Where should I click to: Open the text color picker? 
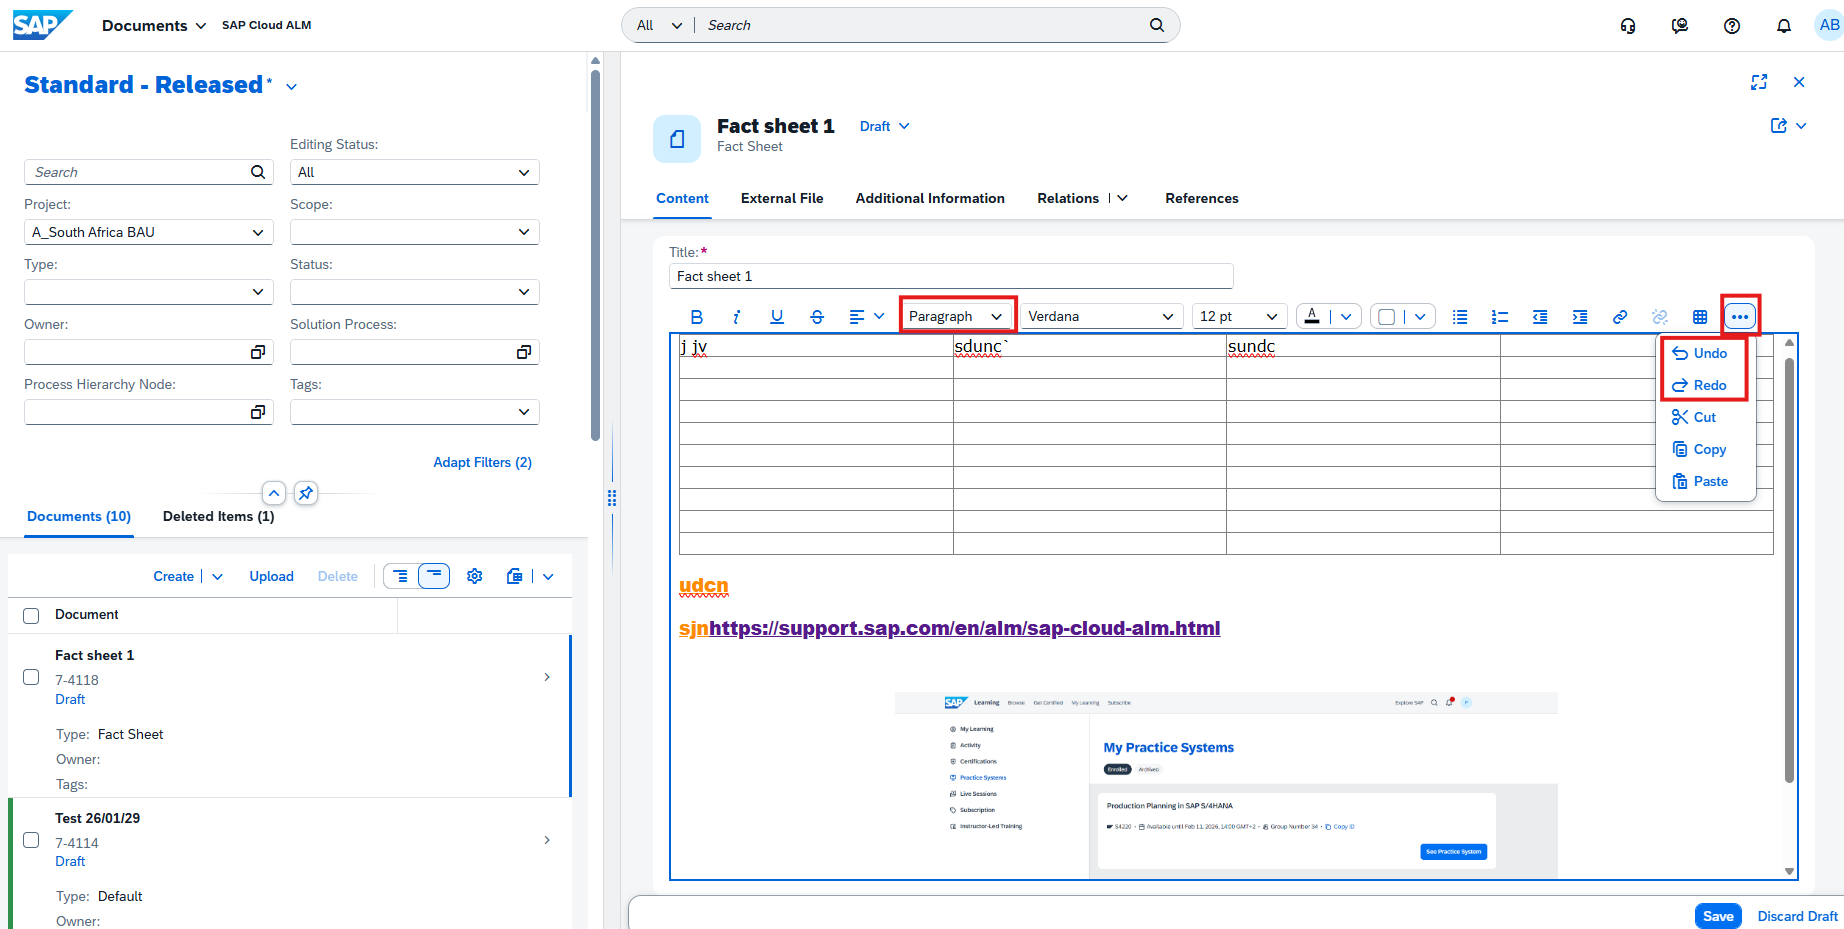point(1313,317)
